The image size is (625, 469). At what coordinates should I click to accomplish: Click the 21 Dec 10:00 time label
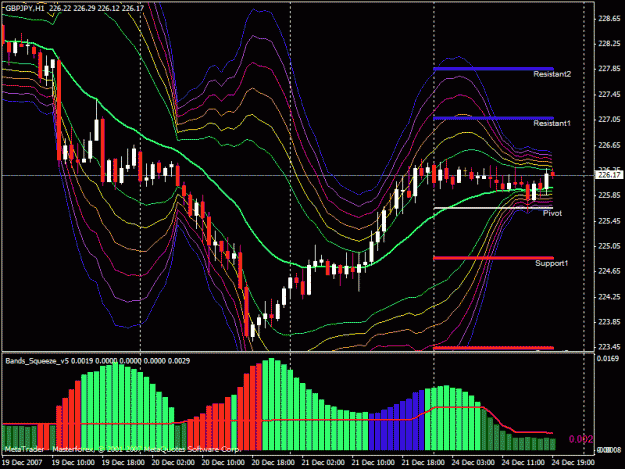point(373,463)
